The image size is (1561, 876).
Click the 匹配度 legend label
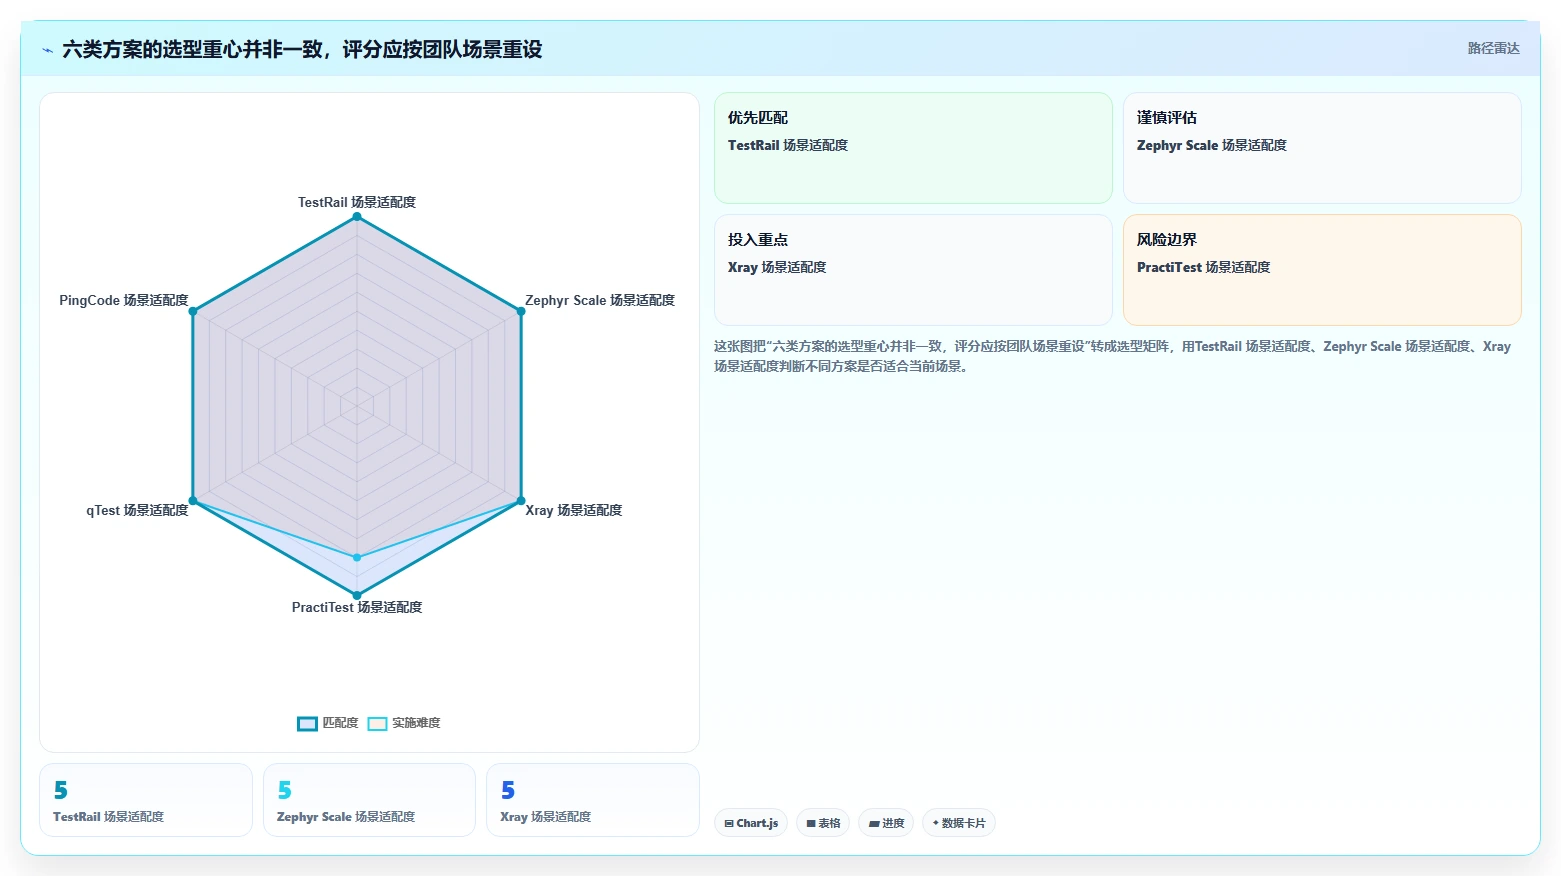point(340,723)
